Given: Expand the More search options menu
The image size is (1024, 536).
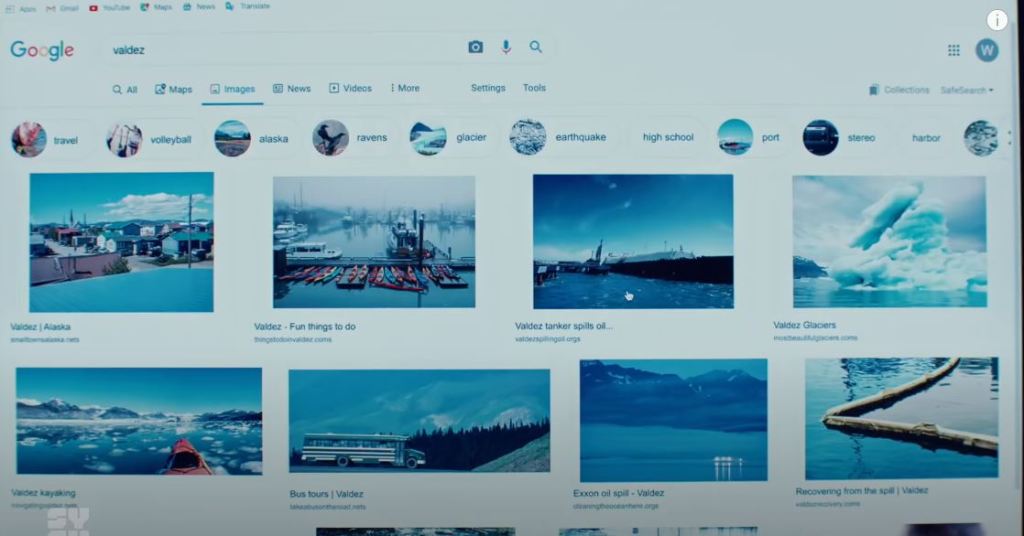Looking at the screenshot, I should tap(405, 88).
